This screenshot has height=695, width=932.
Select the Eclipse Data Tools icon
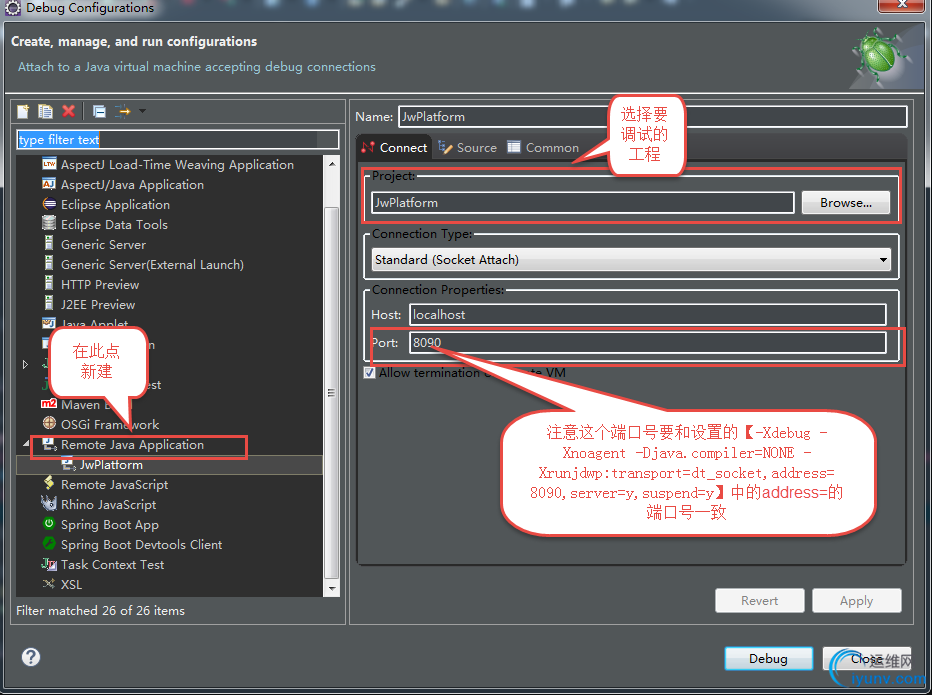pos(49,224)
